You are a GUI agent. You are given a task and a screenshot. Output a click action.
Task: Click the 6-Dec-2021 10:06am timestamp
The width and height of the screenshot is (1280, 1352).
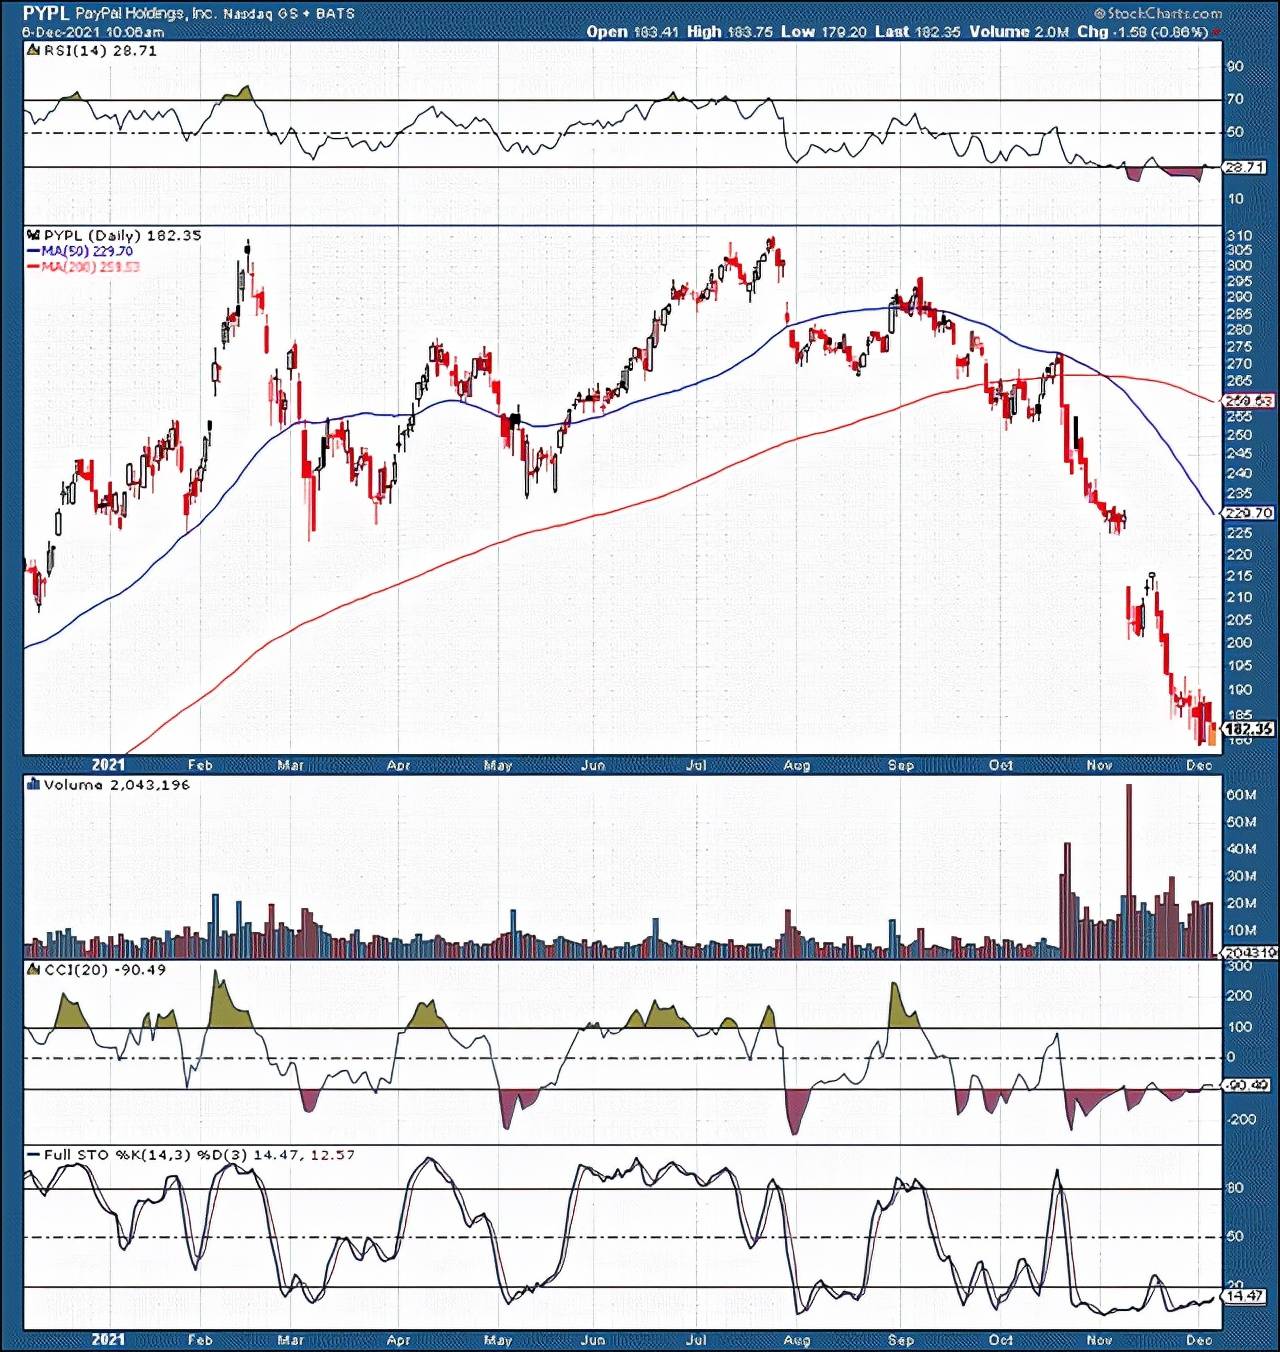click(93, 32)
